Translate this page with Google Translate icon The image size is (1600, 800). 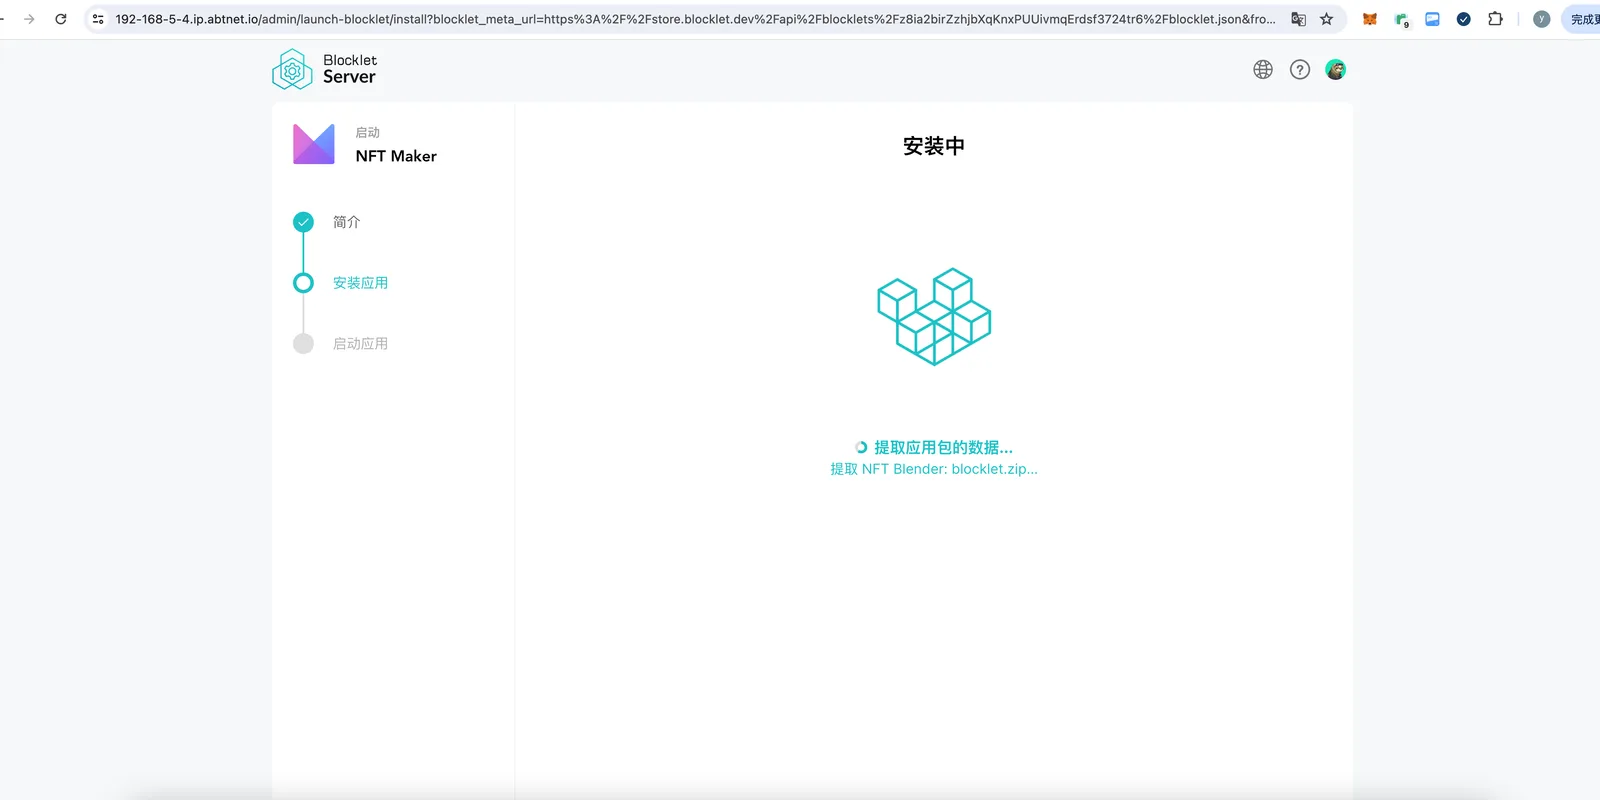[1298, 19]
